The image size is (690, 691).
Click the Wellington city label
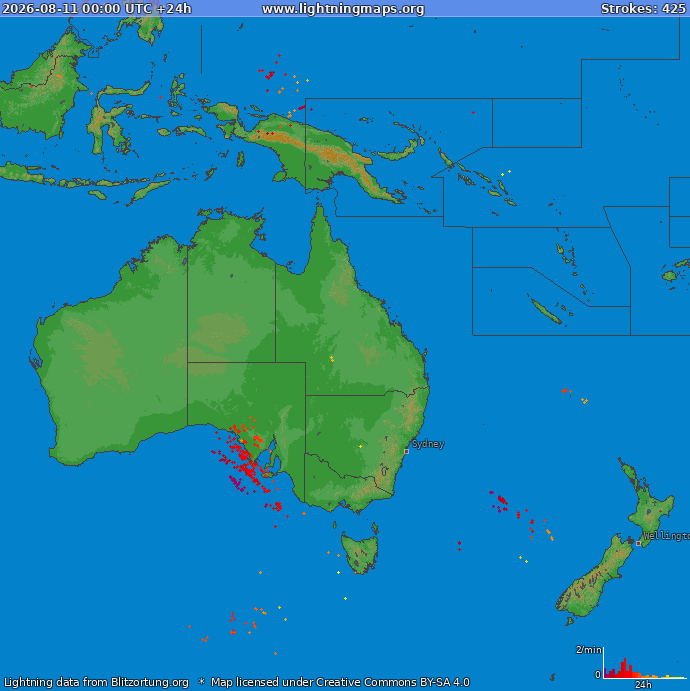(666, 536)
